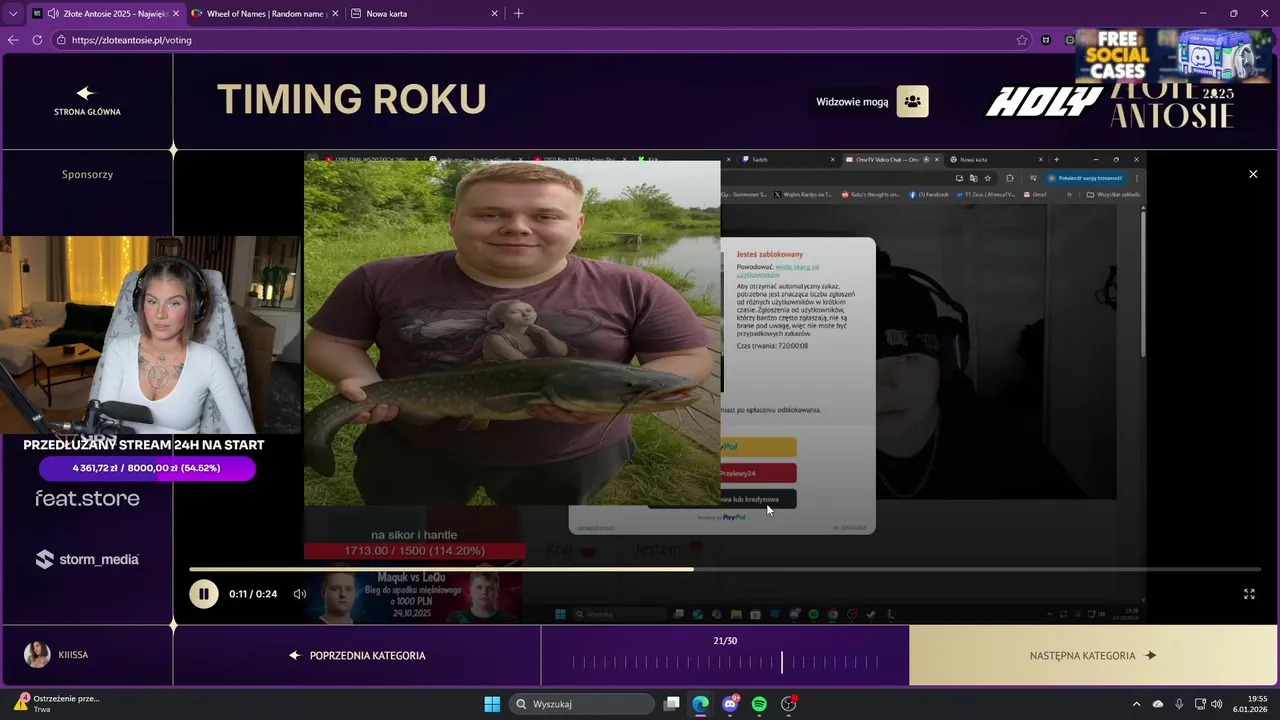Open the OneDrive cloud tray icon
Image resolution: width=1280 pixels, height=720 pixels.
click(x=1158, y=704)
